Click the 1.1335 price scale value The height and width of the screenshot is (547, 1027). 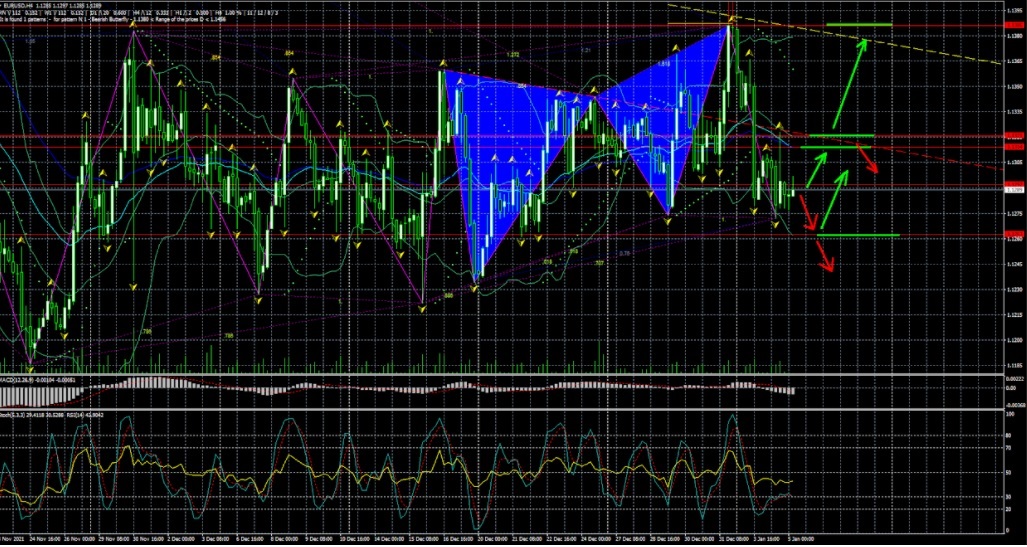(x=1015, y=112)
